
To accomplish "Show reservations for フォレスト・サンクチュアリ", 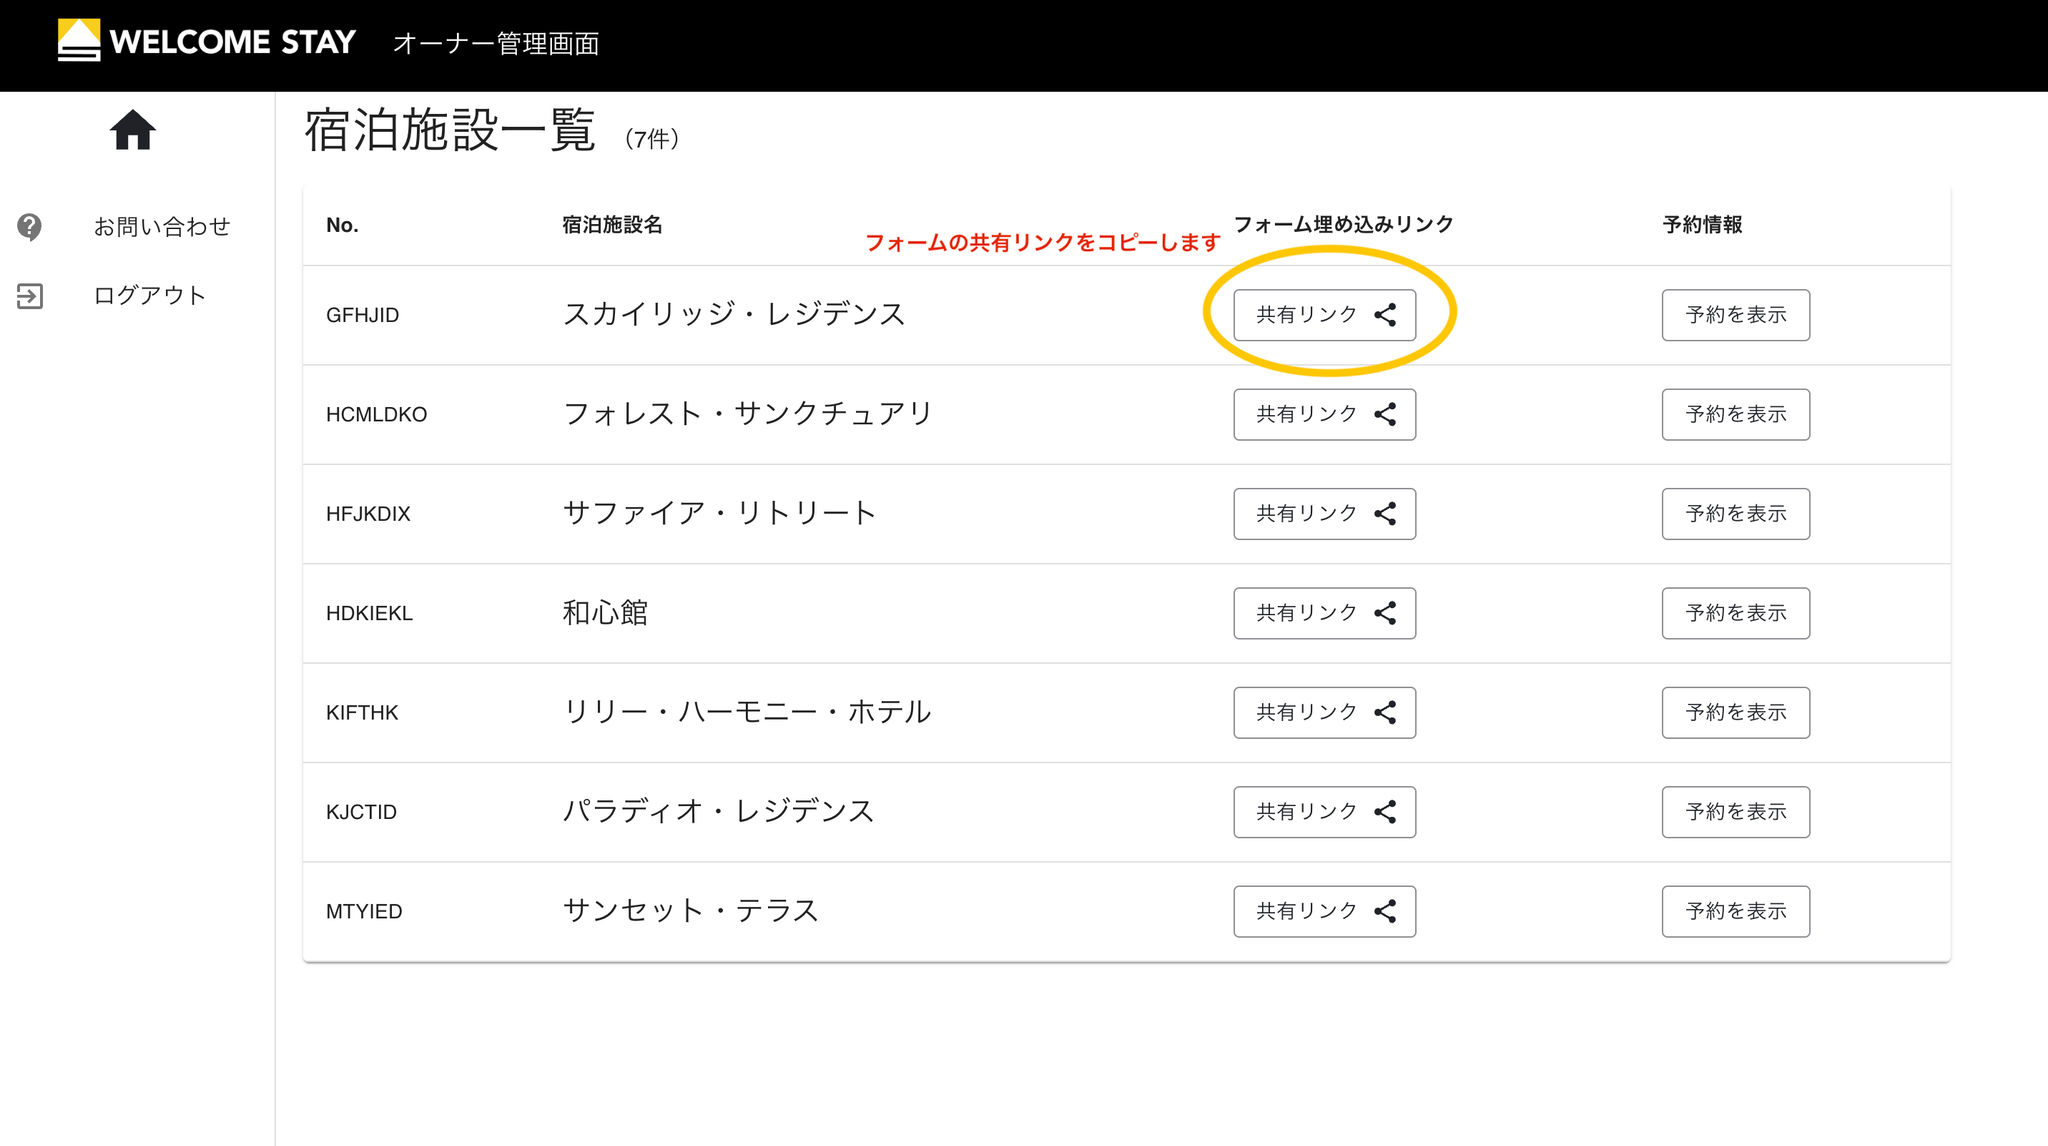I will [1735, 414].
